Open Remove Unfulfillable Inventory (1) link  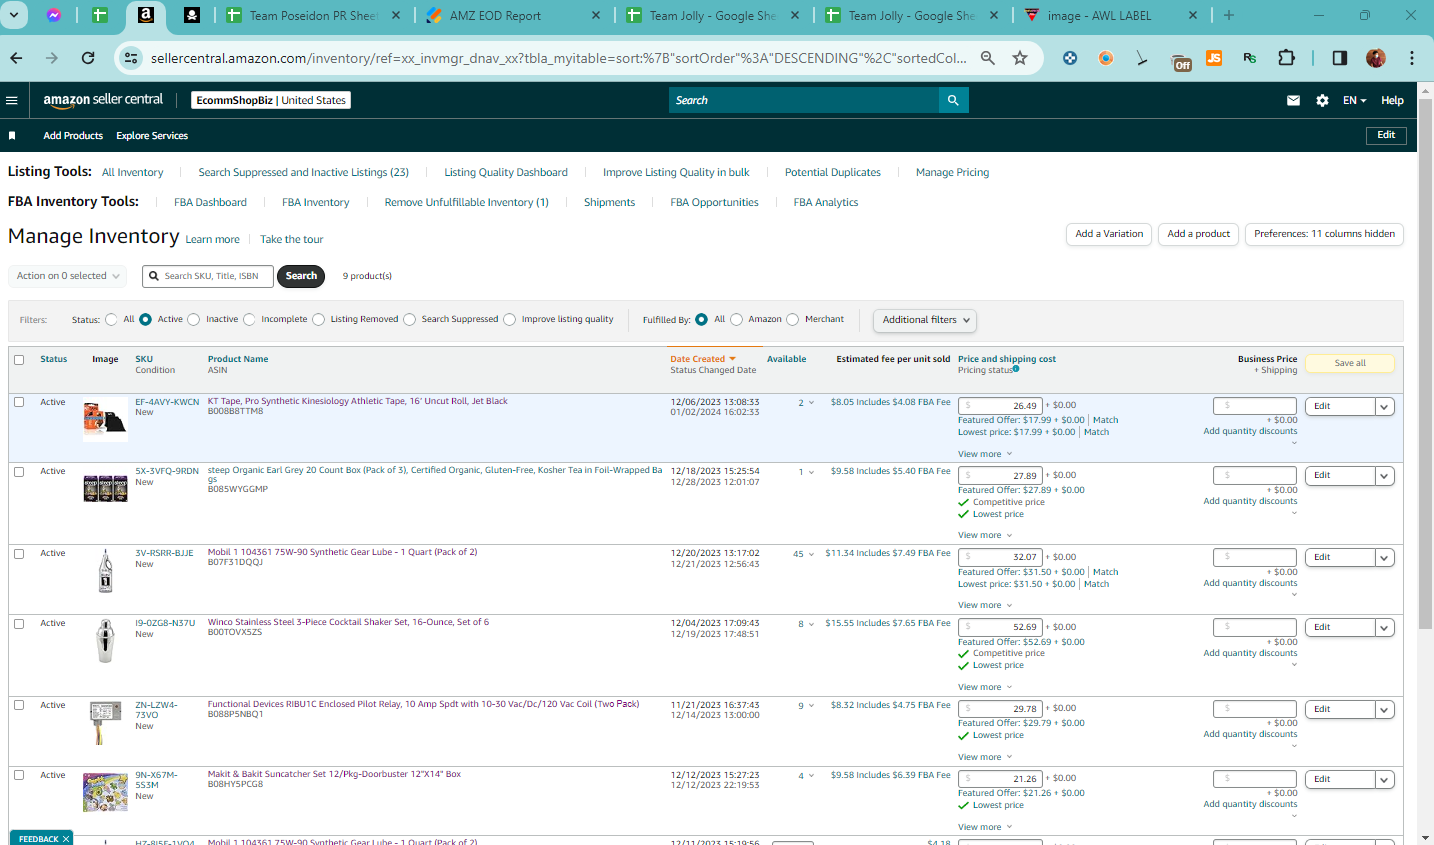tap(467, 202)
